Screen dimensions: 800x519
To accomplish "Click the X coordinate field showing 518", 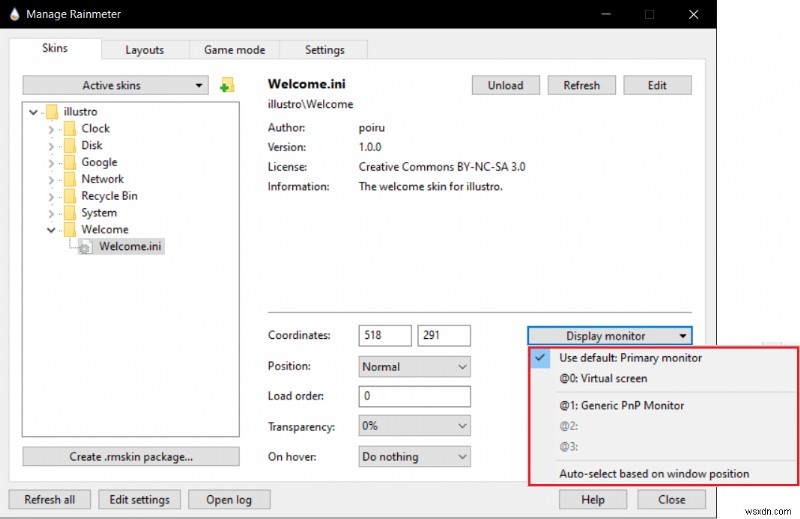I will pyautogui.click(x=385, y=335).
